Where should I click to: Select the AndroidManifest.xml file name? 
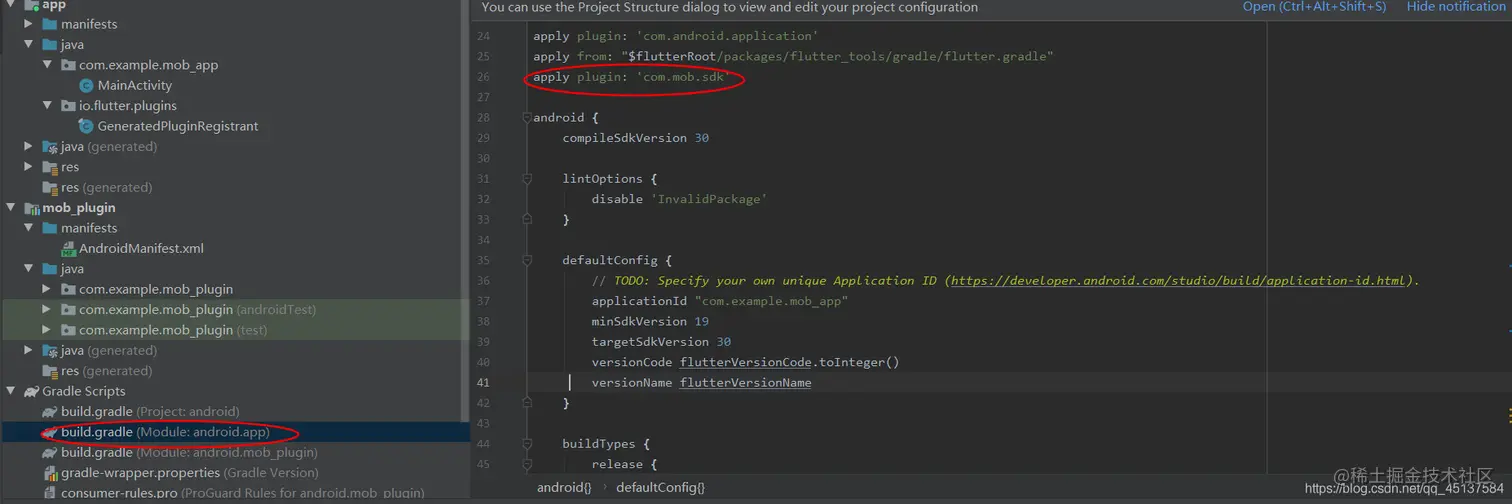[x=141, y=249]
